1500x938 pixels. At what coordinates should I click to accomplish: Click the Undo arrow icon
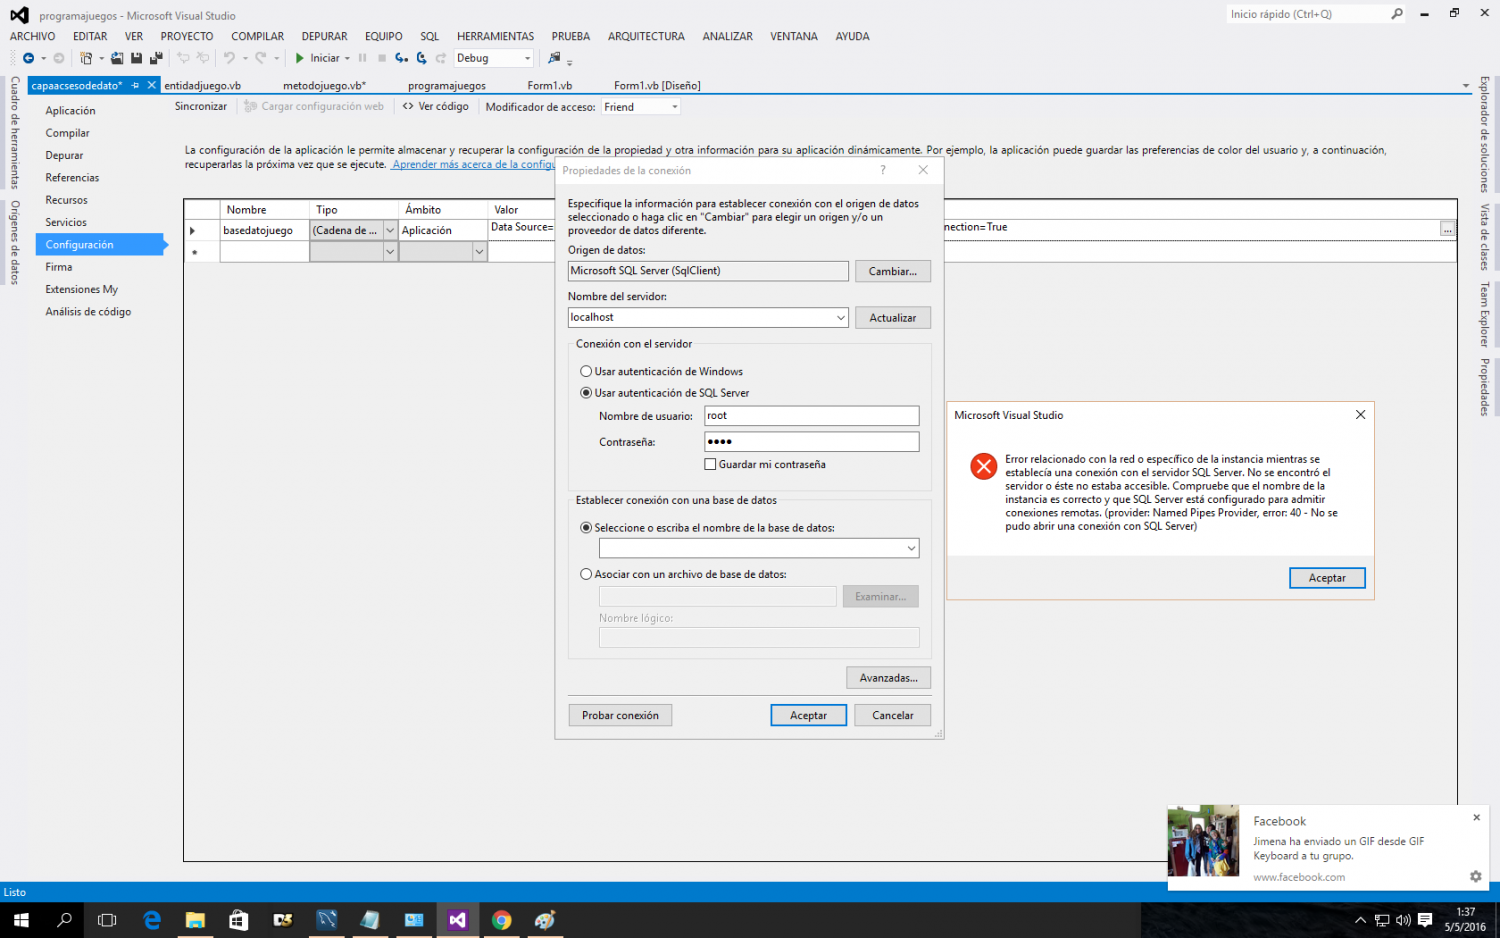tap(229, 58)
